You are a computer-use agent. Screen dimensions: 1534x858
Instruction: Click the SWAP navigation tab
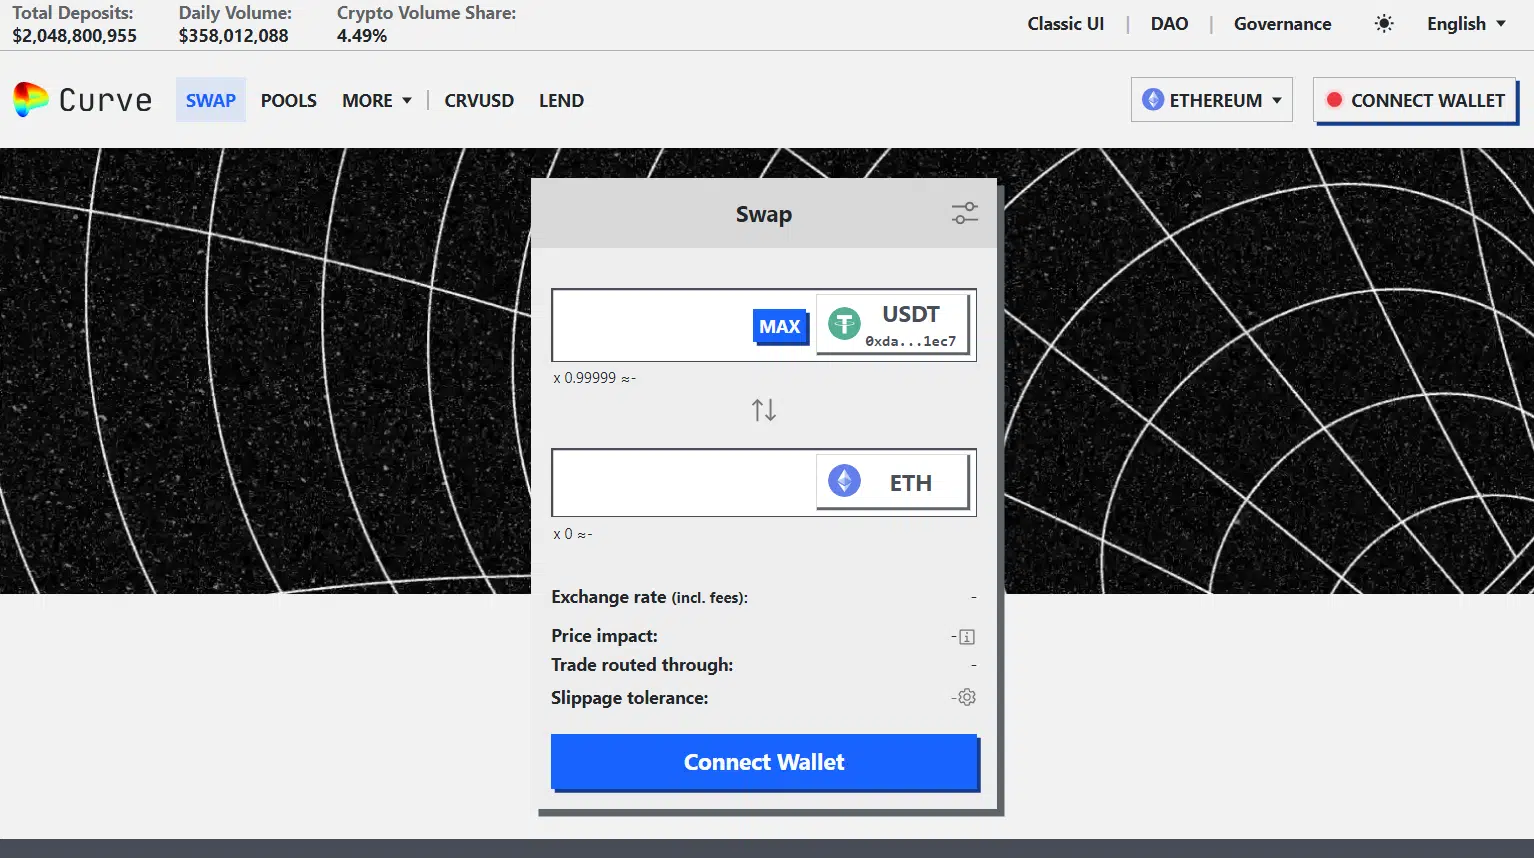tap(211, 100)
